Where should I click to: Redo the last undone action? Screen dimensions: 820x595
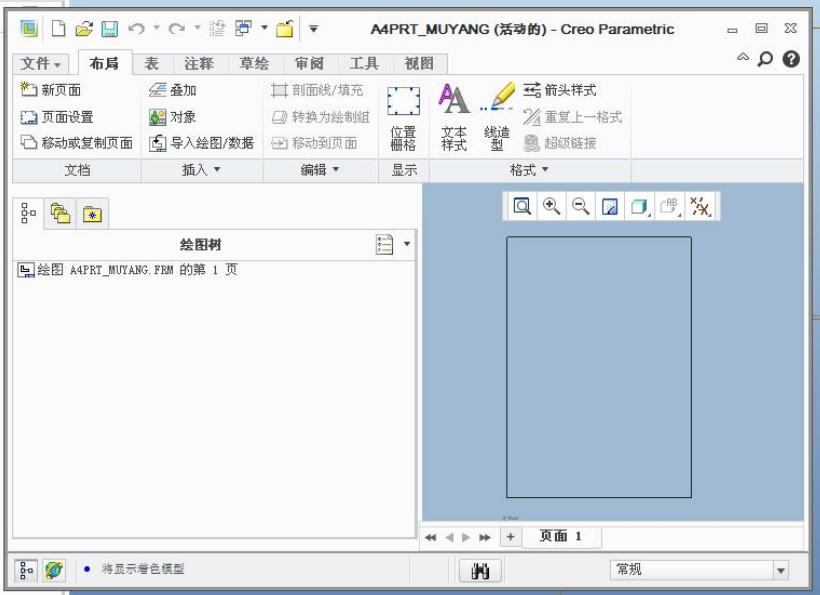pos(177,28)
